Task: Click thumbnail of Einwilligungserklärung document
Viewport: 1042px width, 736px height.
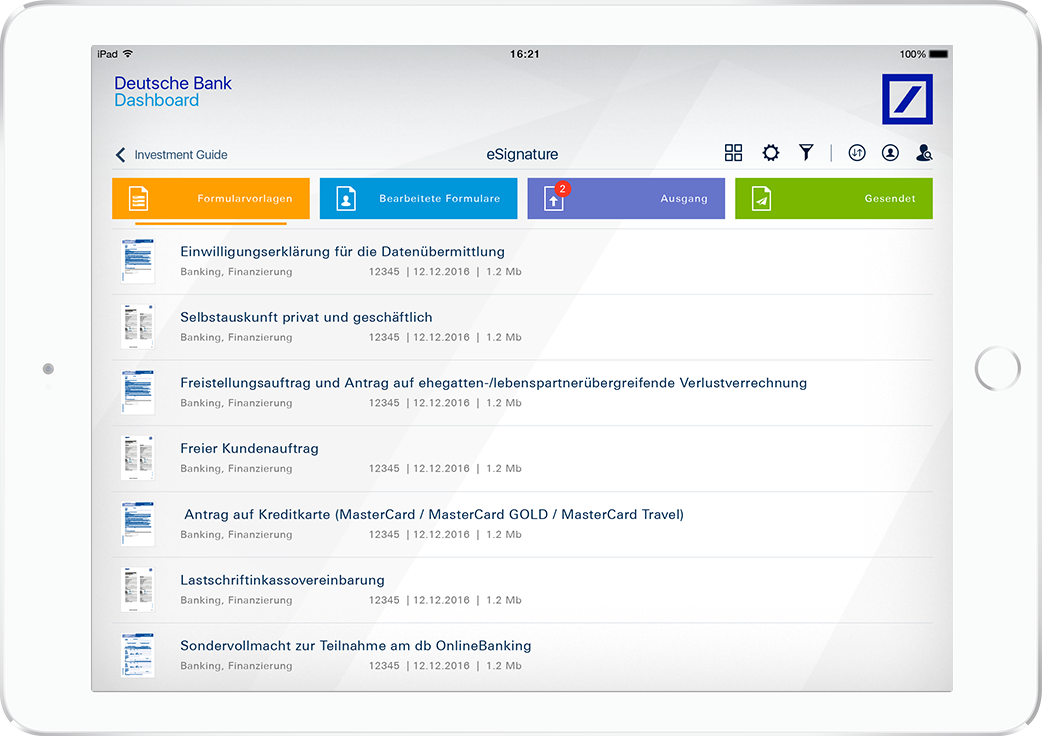Action: pos(138,261)
